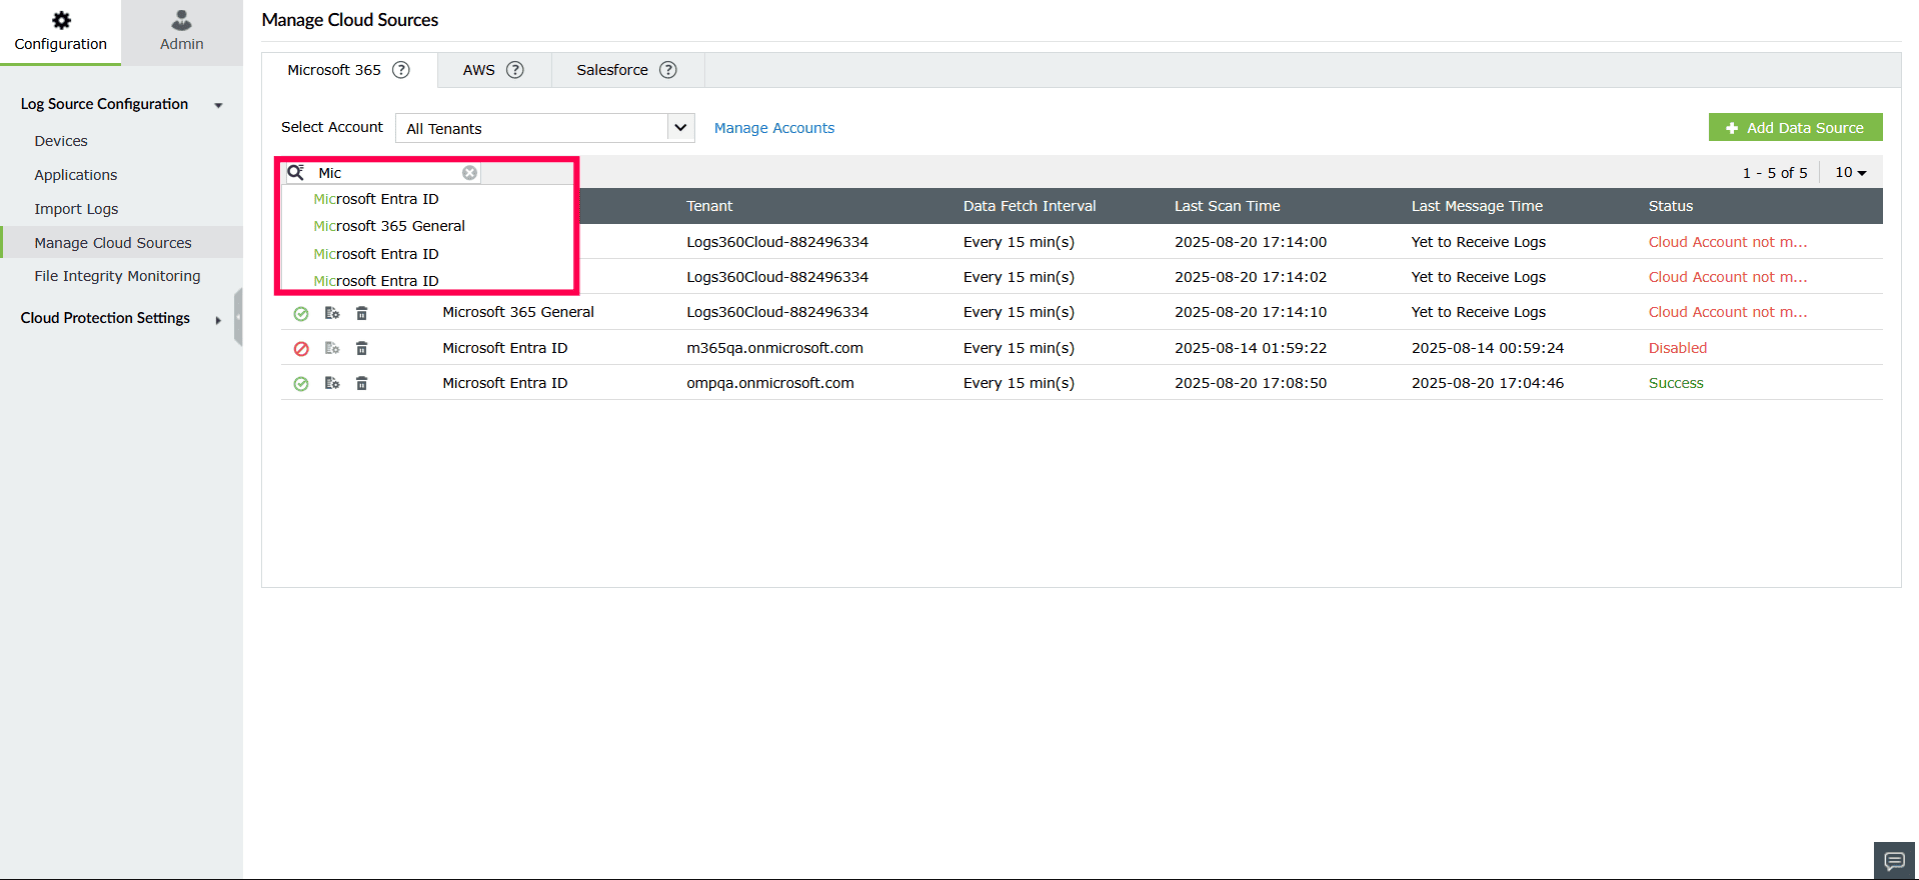Choose 'Microsoft 365 General' search suggestion

[389, 226]
